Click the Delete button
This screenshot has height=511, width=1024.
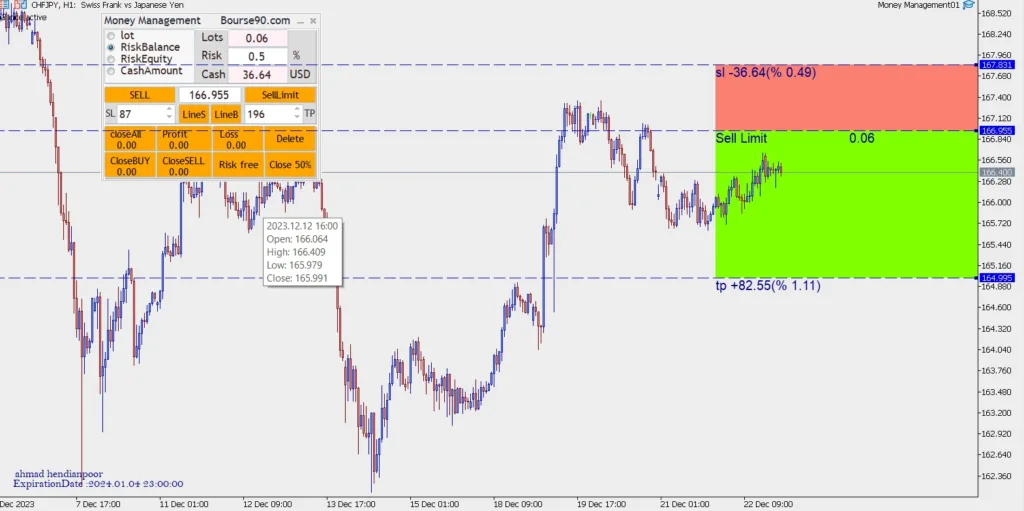coord(290,139)
